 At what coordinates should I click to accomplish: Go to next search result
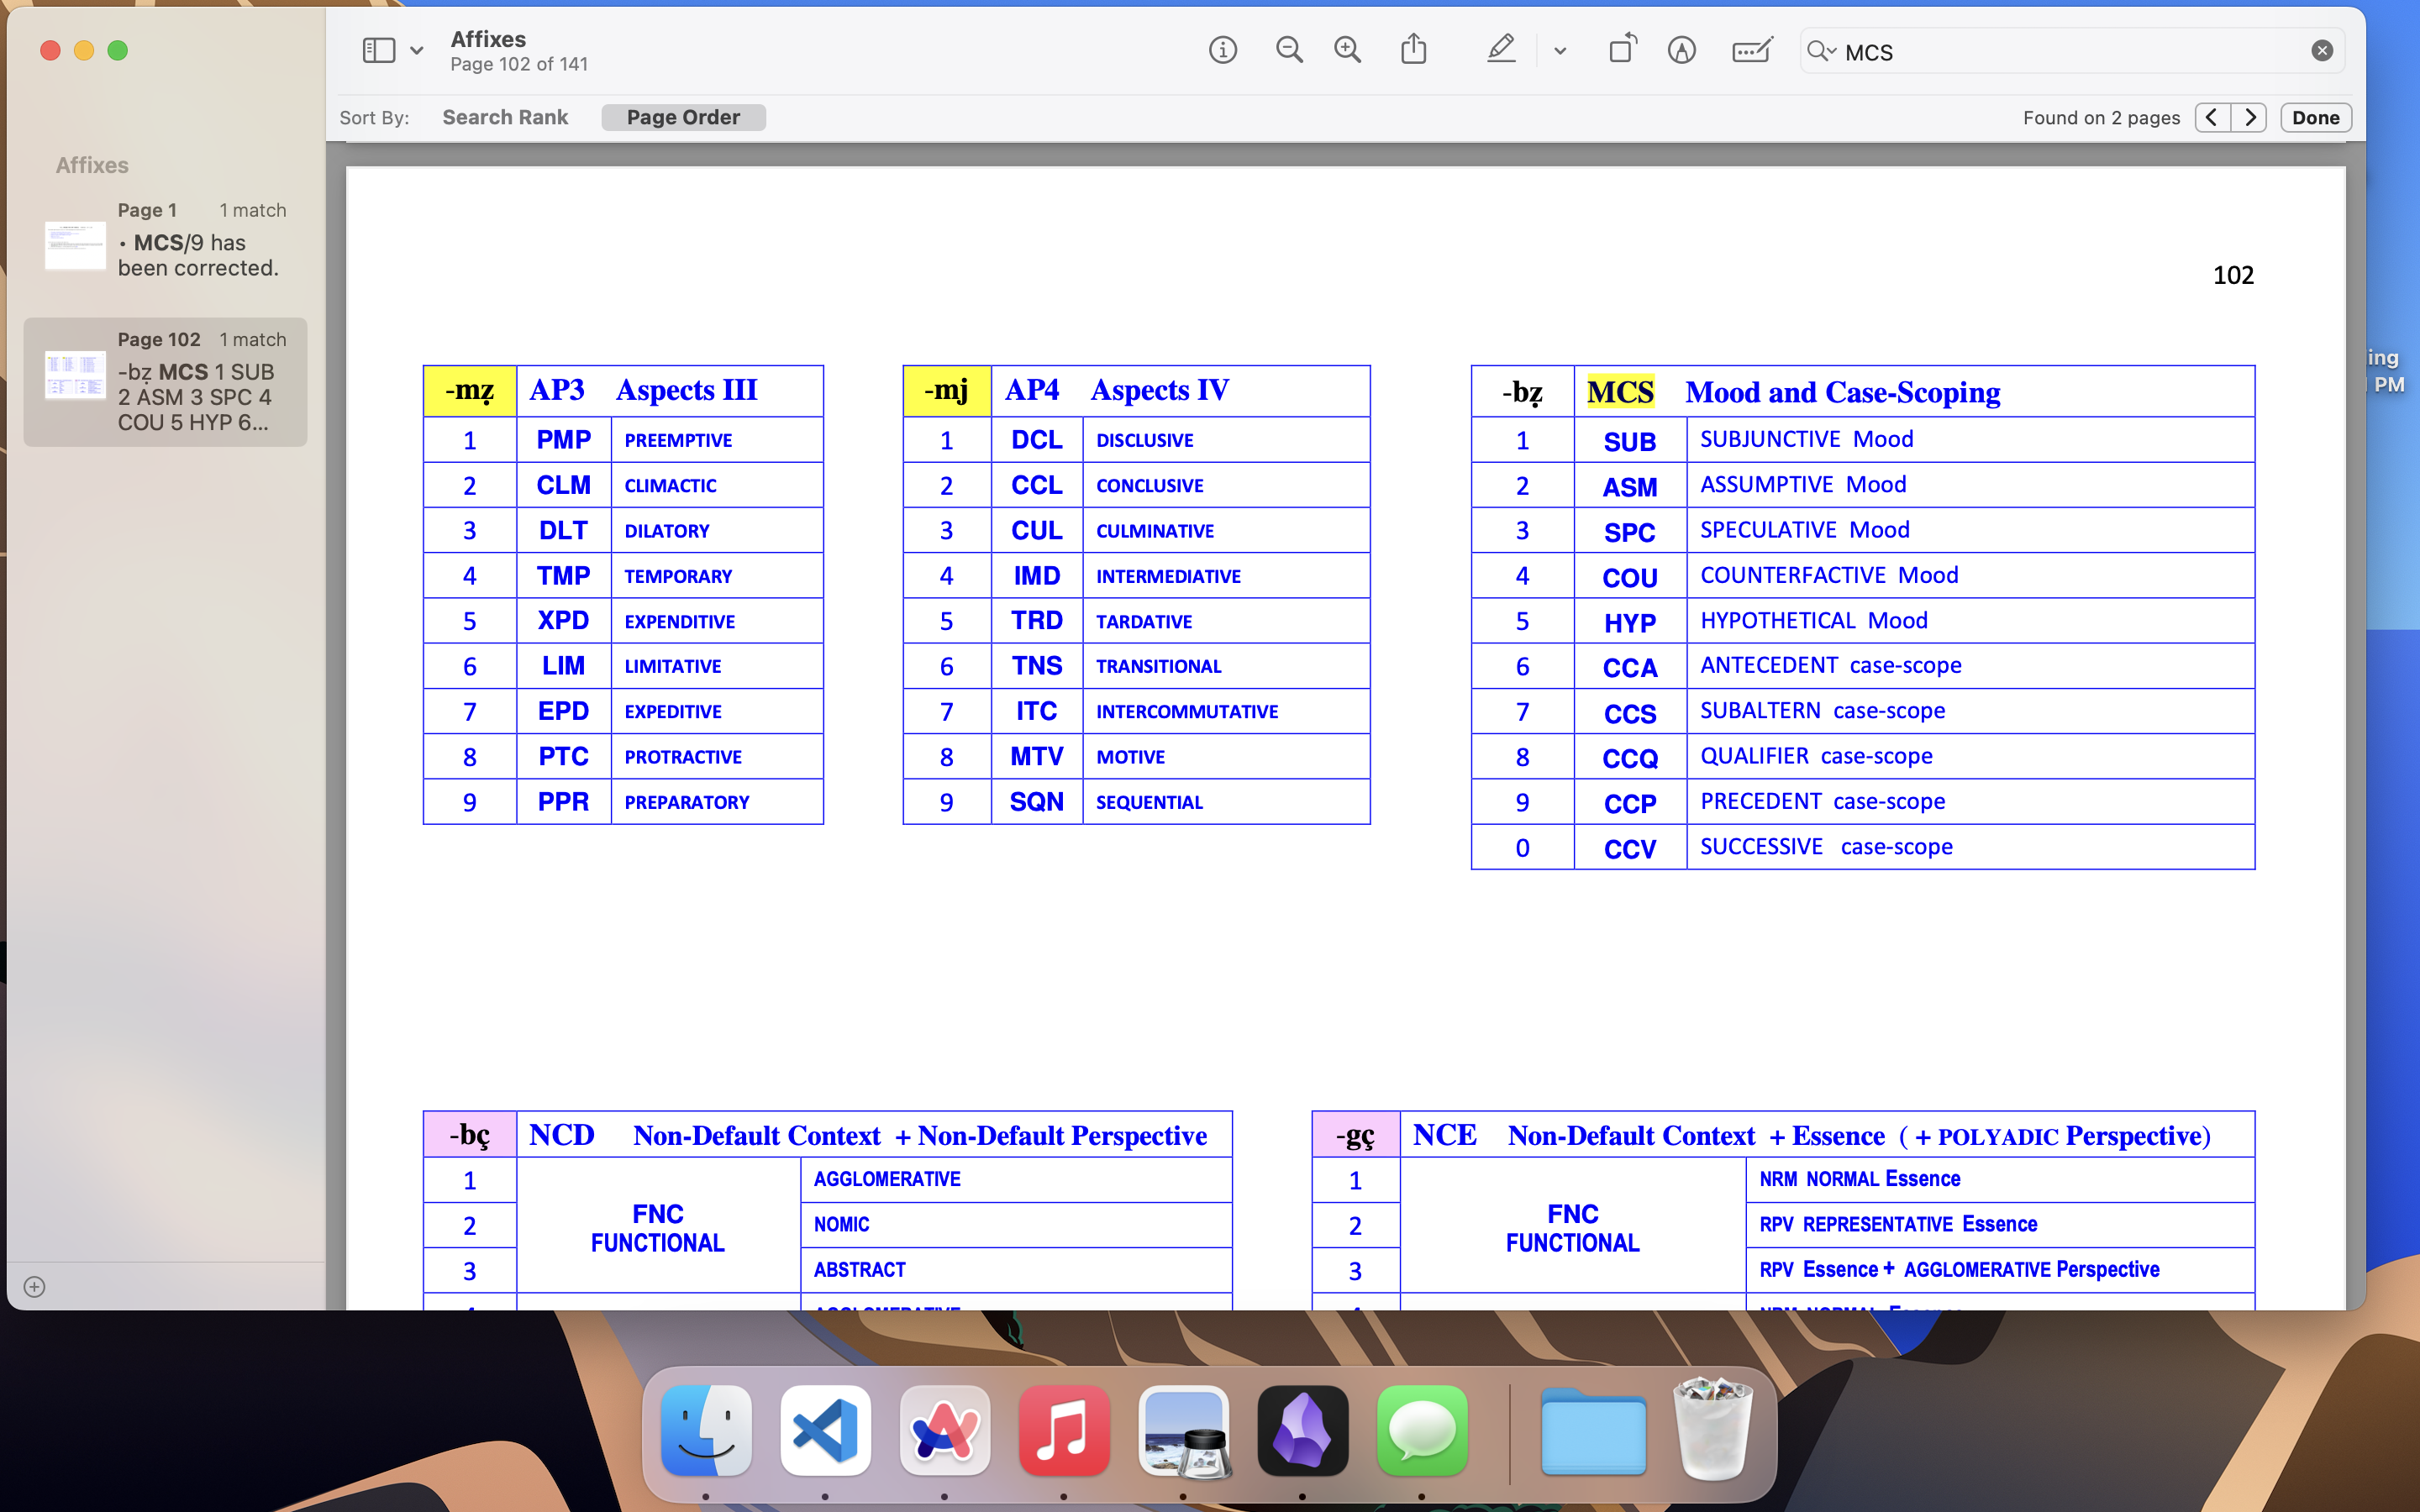tap(2249, 117)
